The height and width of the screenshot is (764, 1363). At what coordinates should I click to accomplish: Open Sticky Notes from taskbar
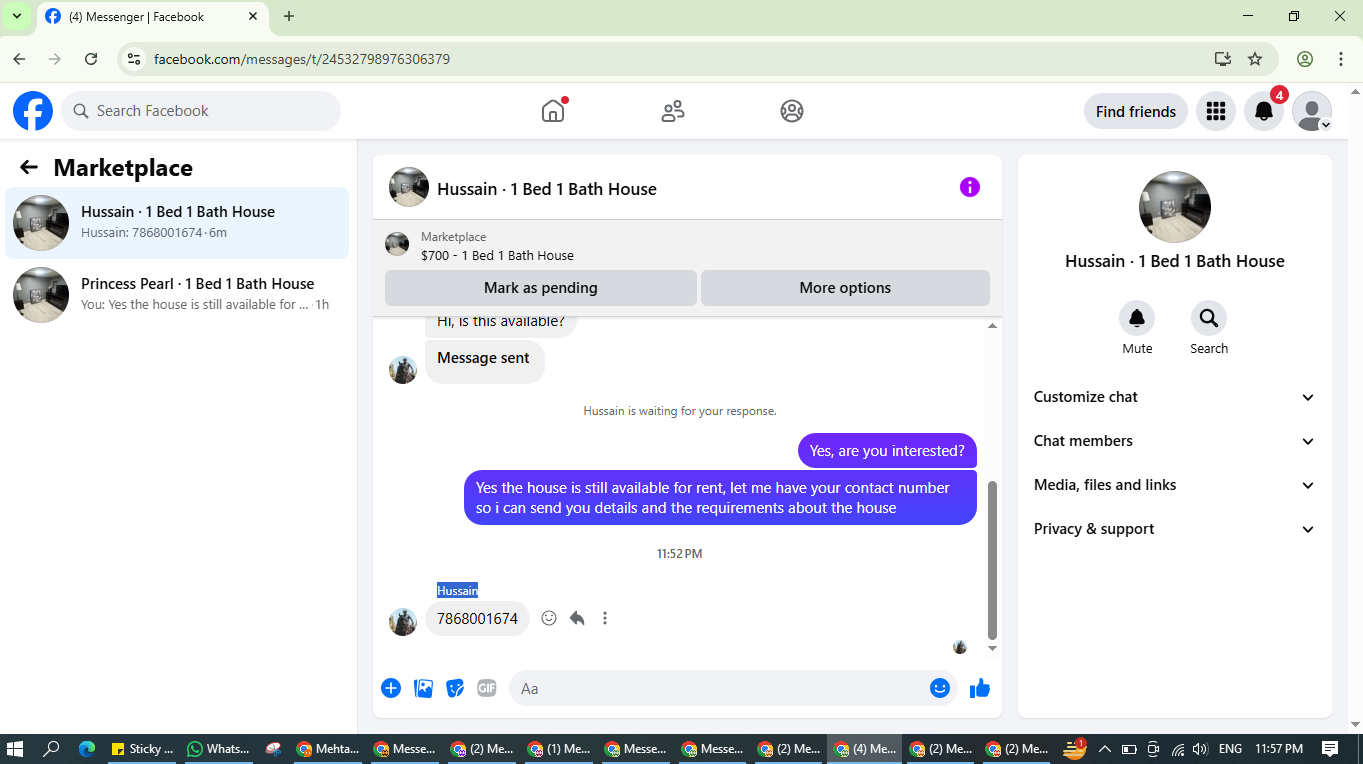pos(143,748)
